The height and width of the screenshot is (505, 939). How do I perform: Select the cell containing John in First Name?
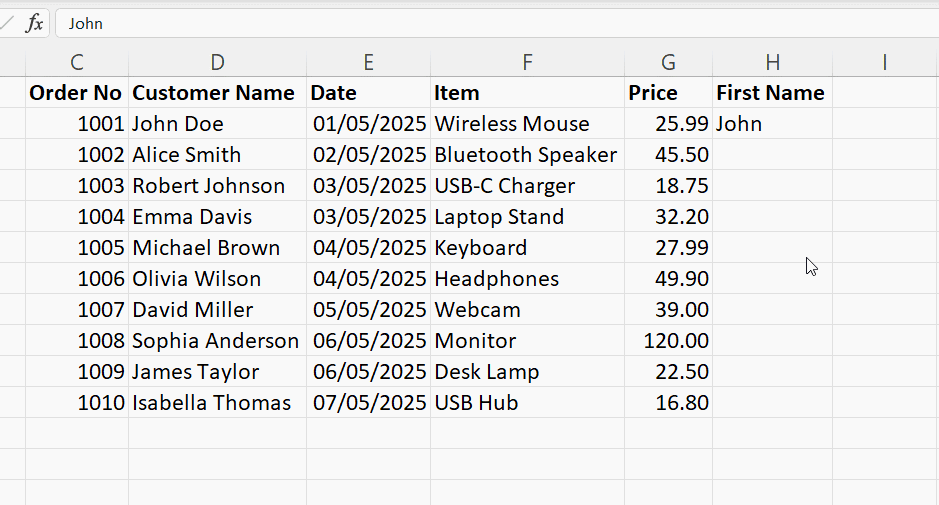771,124
